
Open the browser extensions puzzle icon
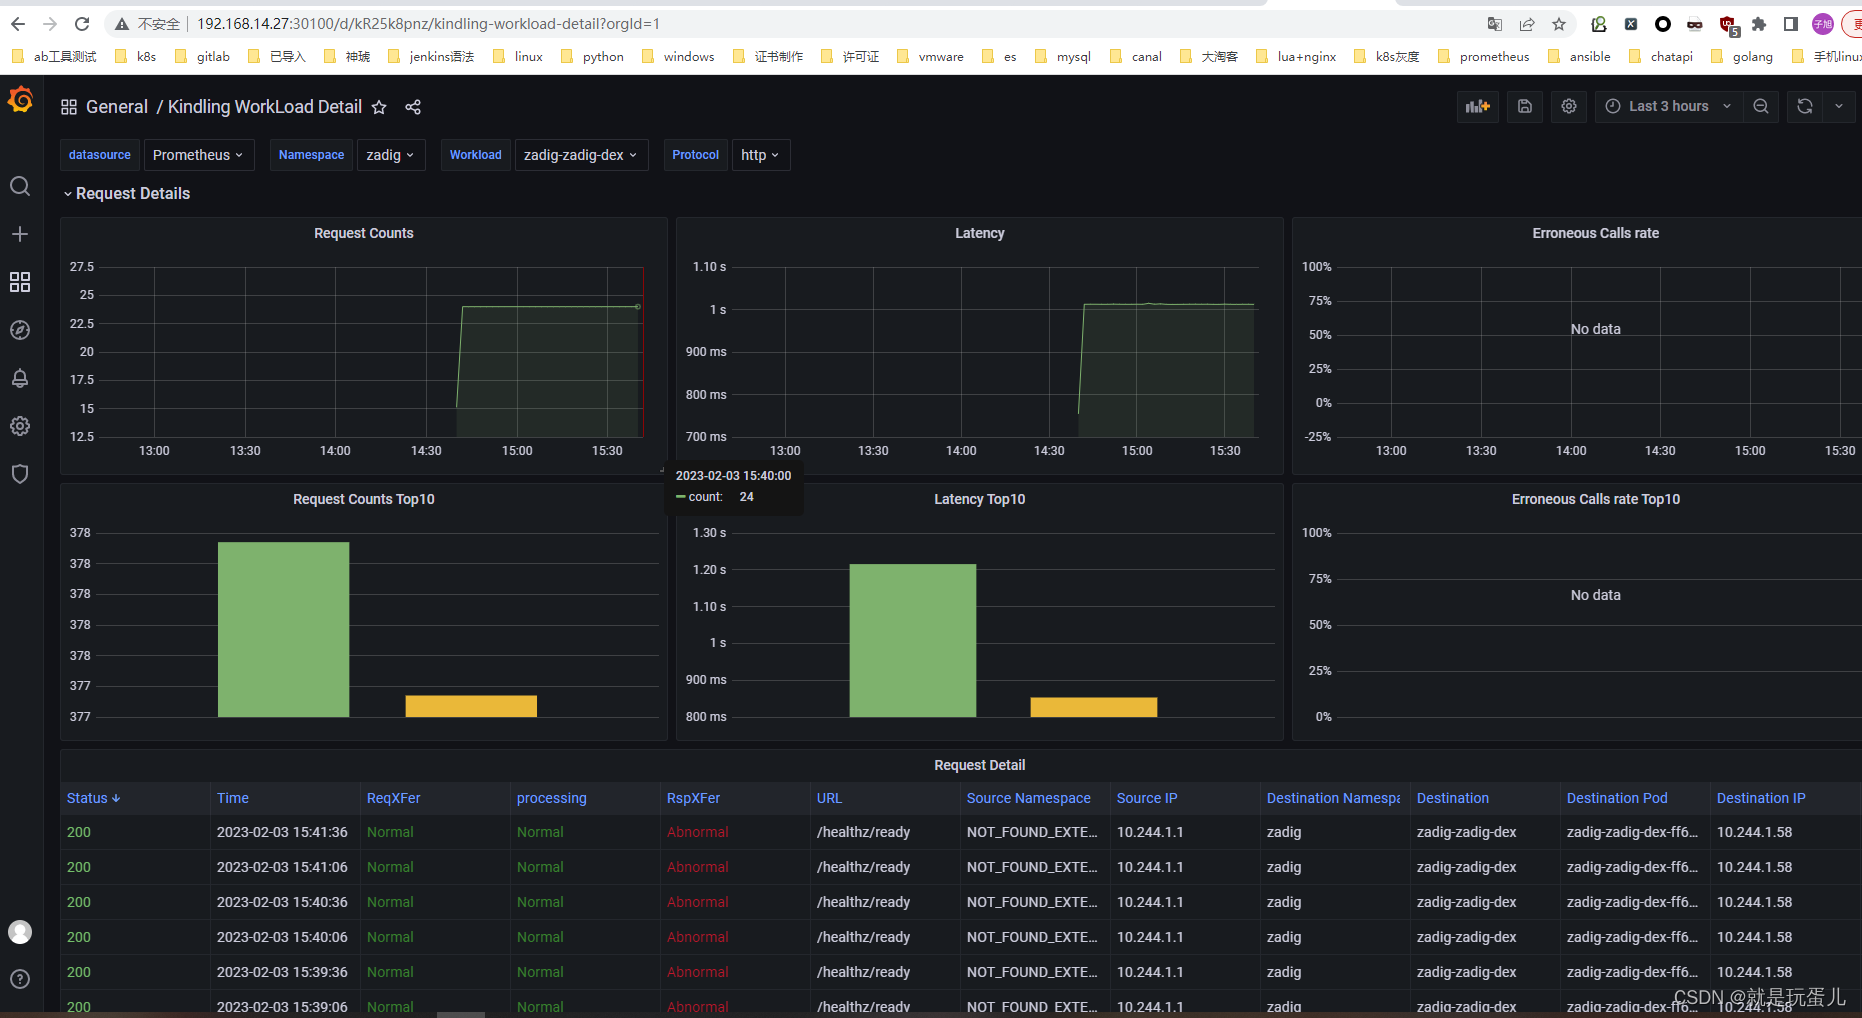[x=1759, y=24]
